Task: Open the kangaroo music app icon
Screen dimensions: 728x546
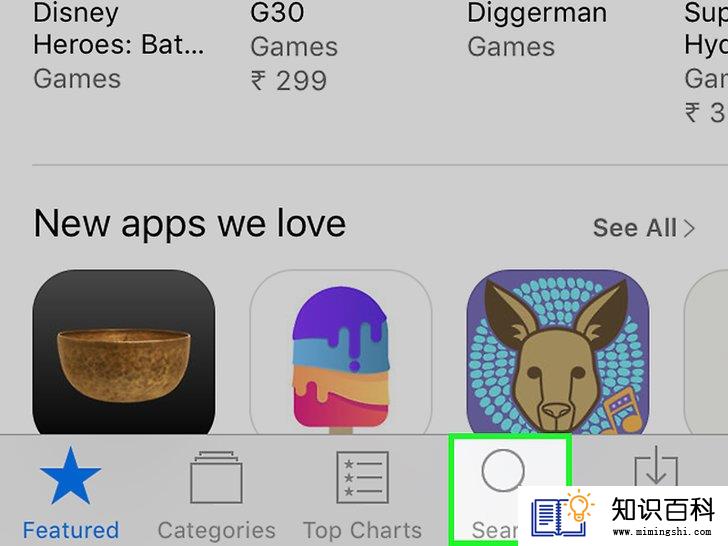Action: tap(558, 352)
